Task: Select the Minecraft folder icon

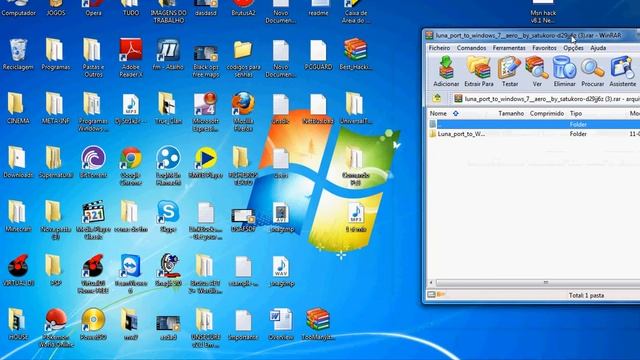Action: click(18, 217)
